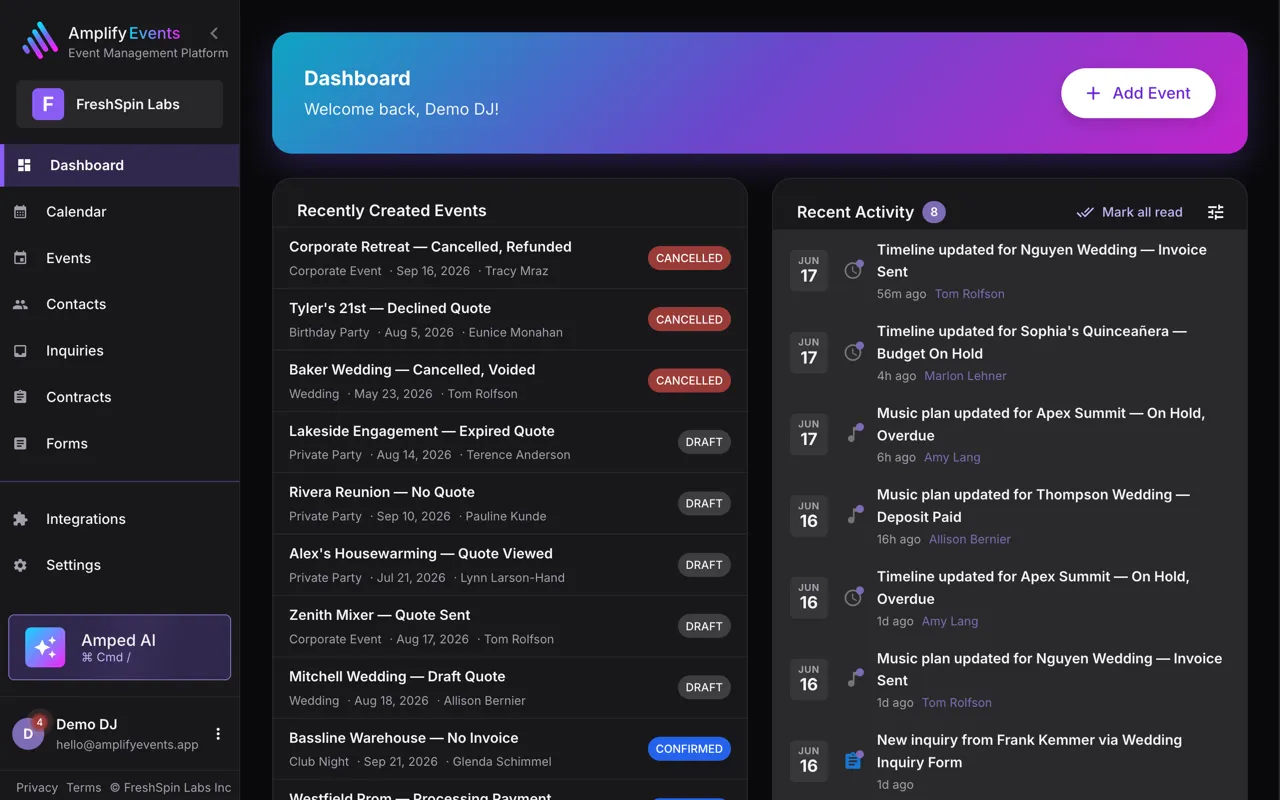This screenshot has height=800, width=1280.
Task: Open Timeline updated for Sophia's Quinceañera activity
Action: pyautogui.click(x=1010, y=353)
